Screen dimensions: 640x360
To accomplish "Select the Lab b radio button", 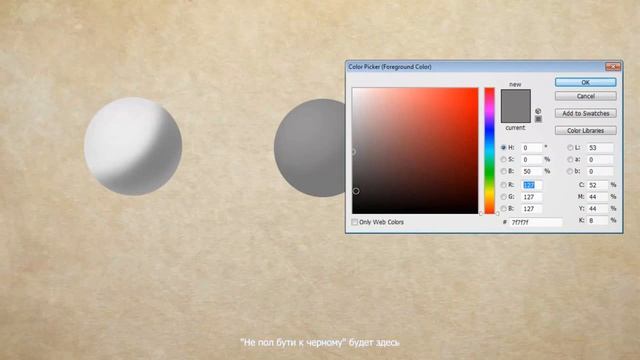I will [570, 171].
